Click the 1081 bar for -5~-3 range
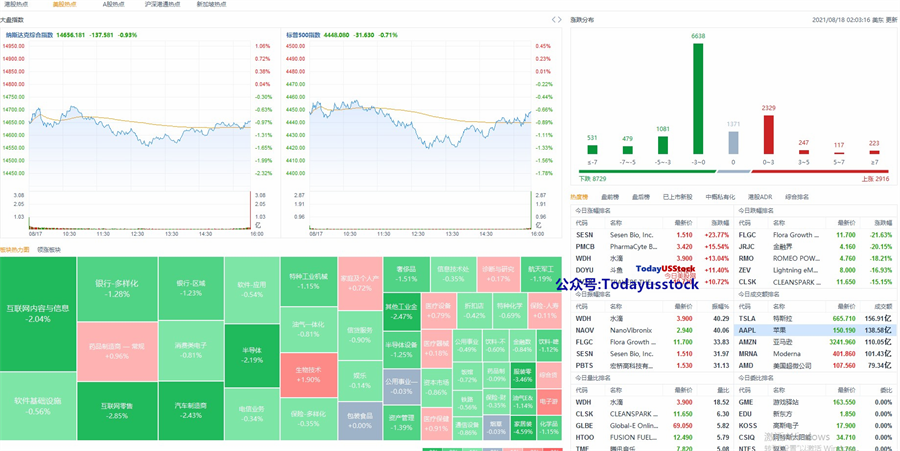 click(x=663, y=145)
